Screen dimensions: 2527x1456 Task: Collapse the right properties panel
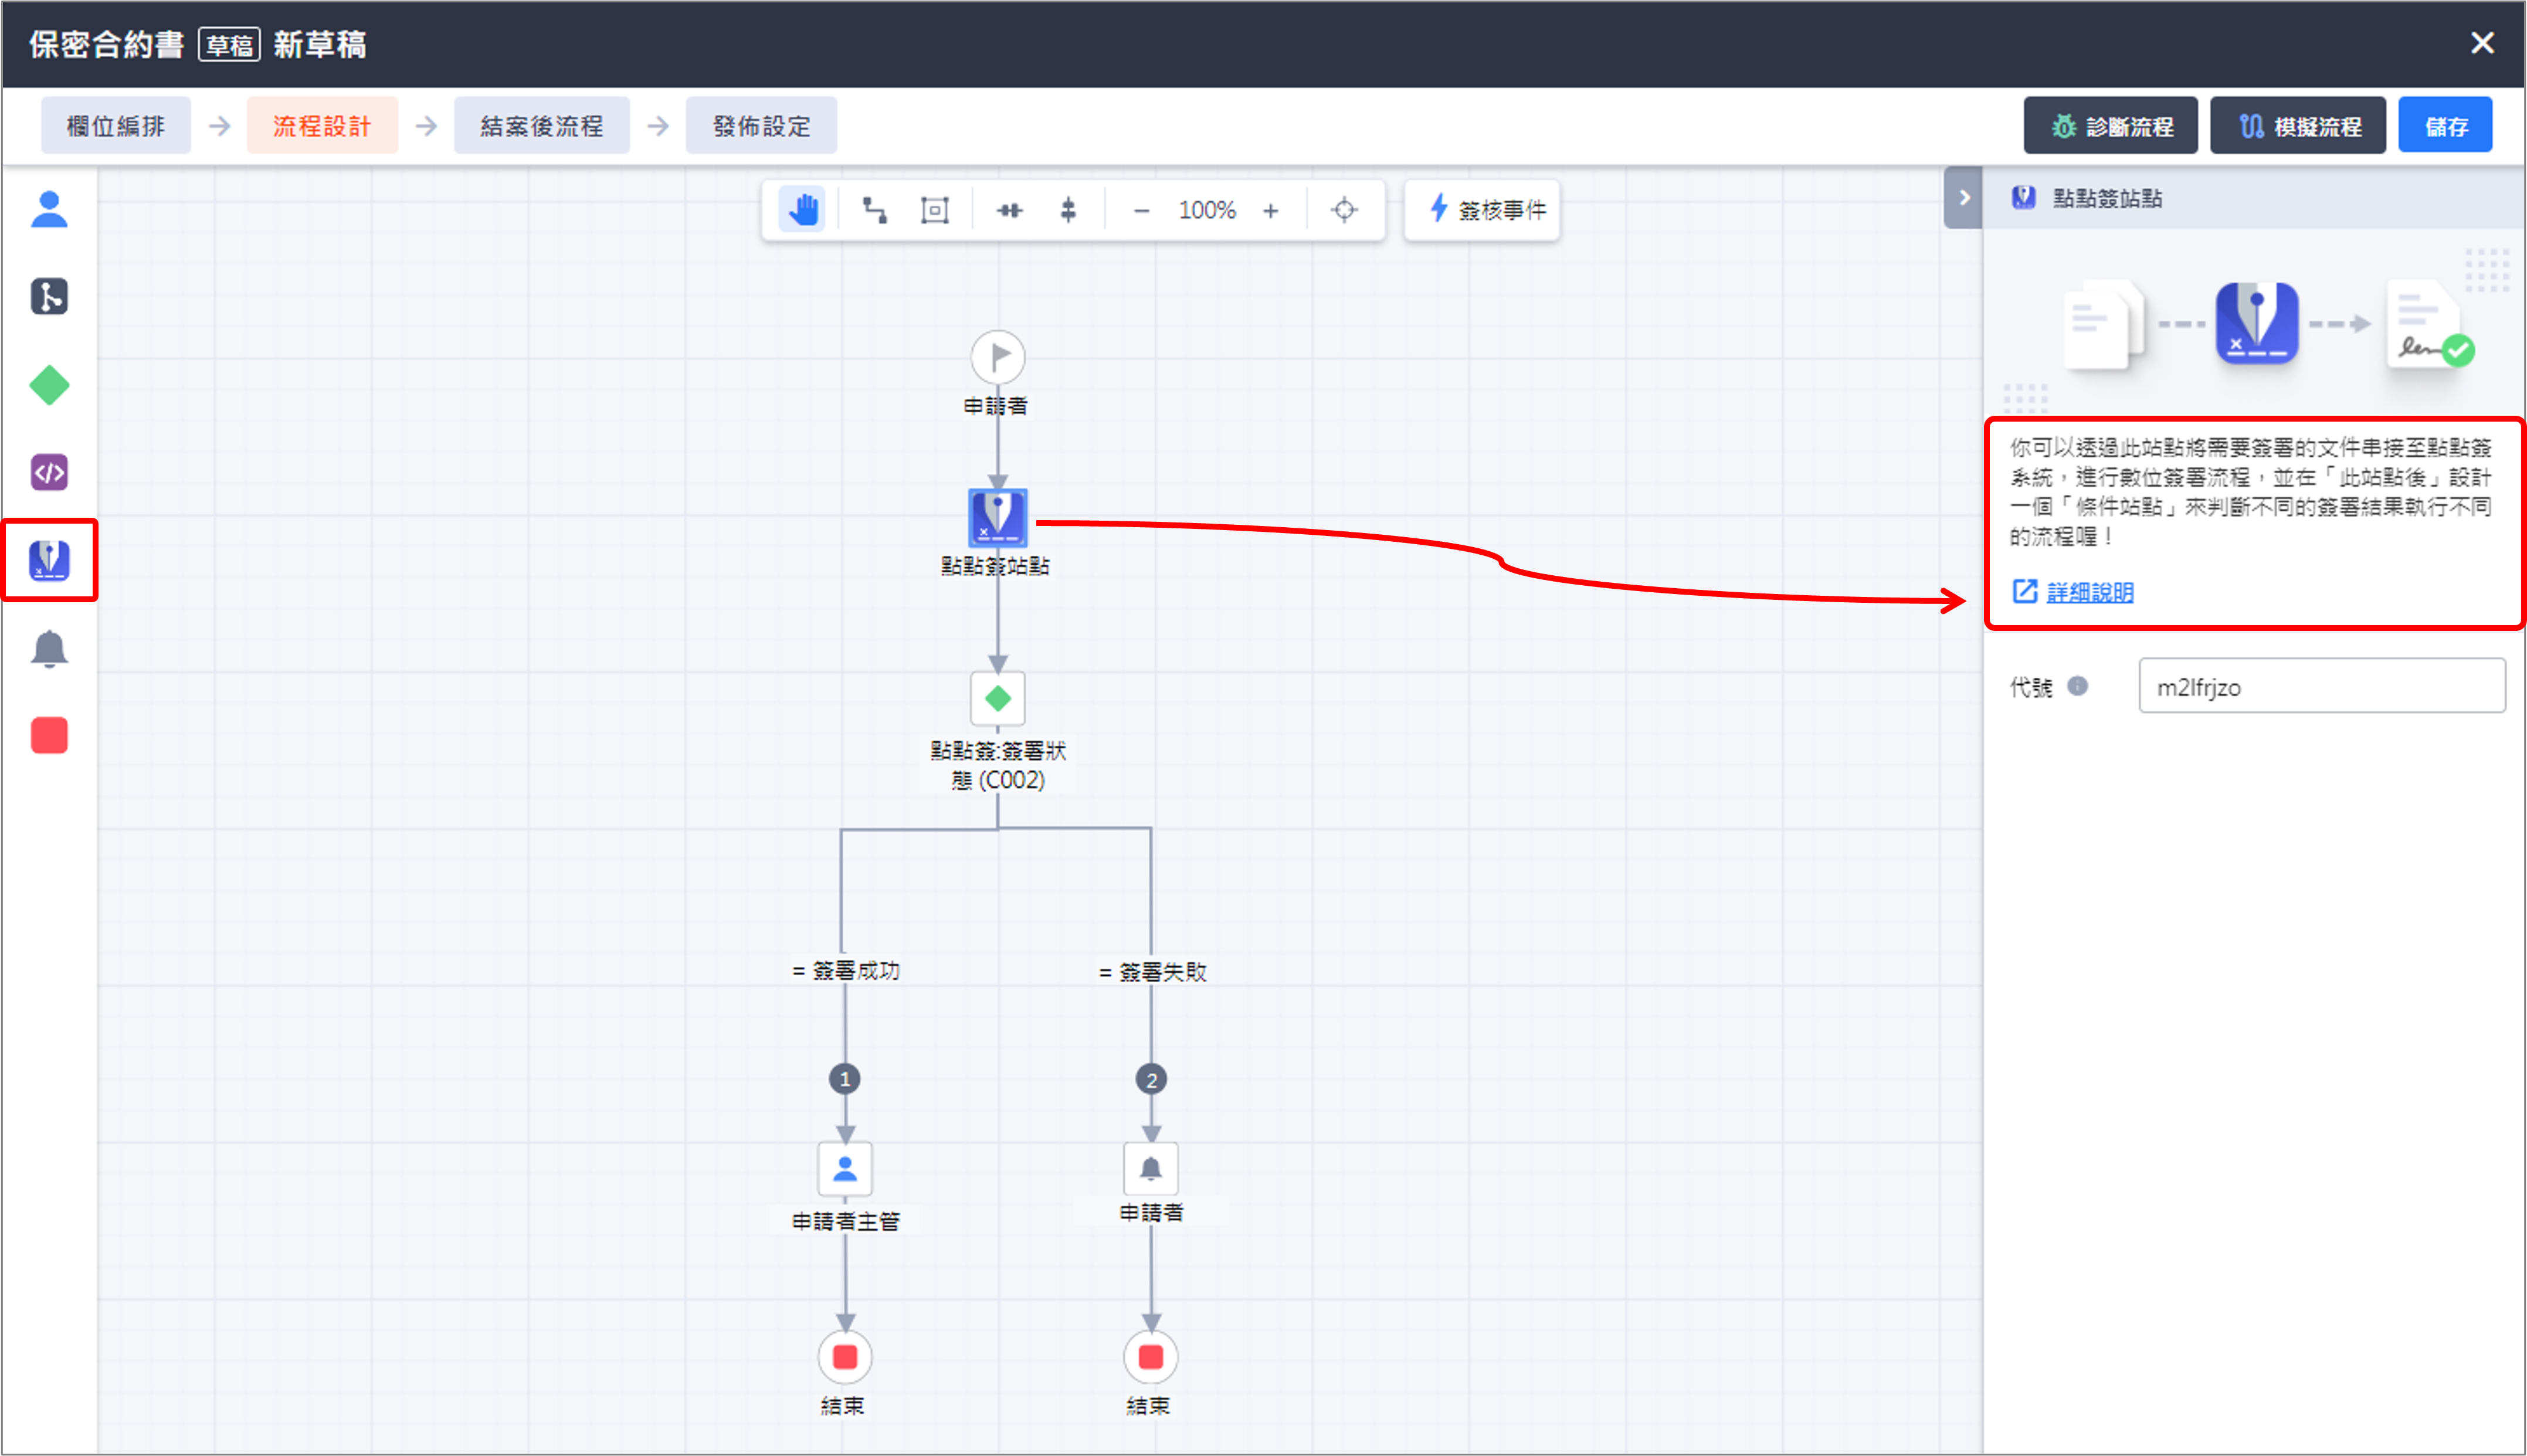tap(1964, 198)
